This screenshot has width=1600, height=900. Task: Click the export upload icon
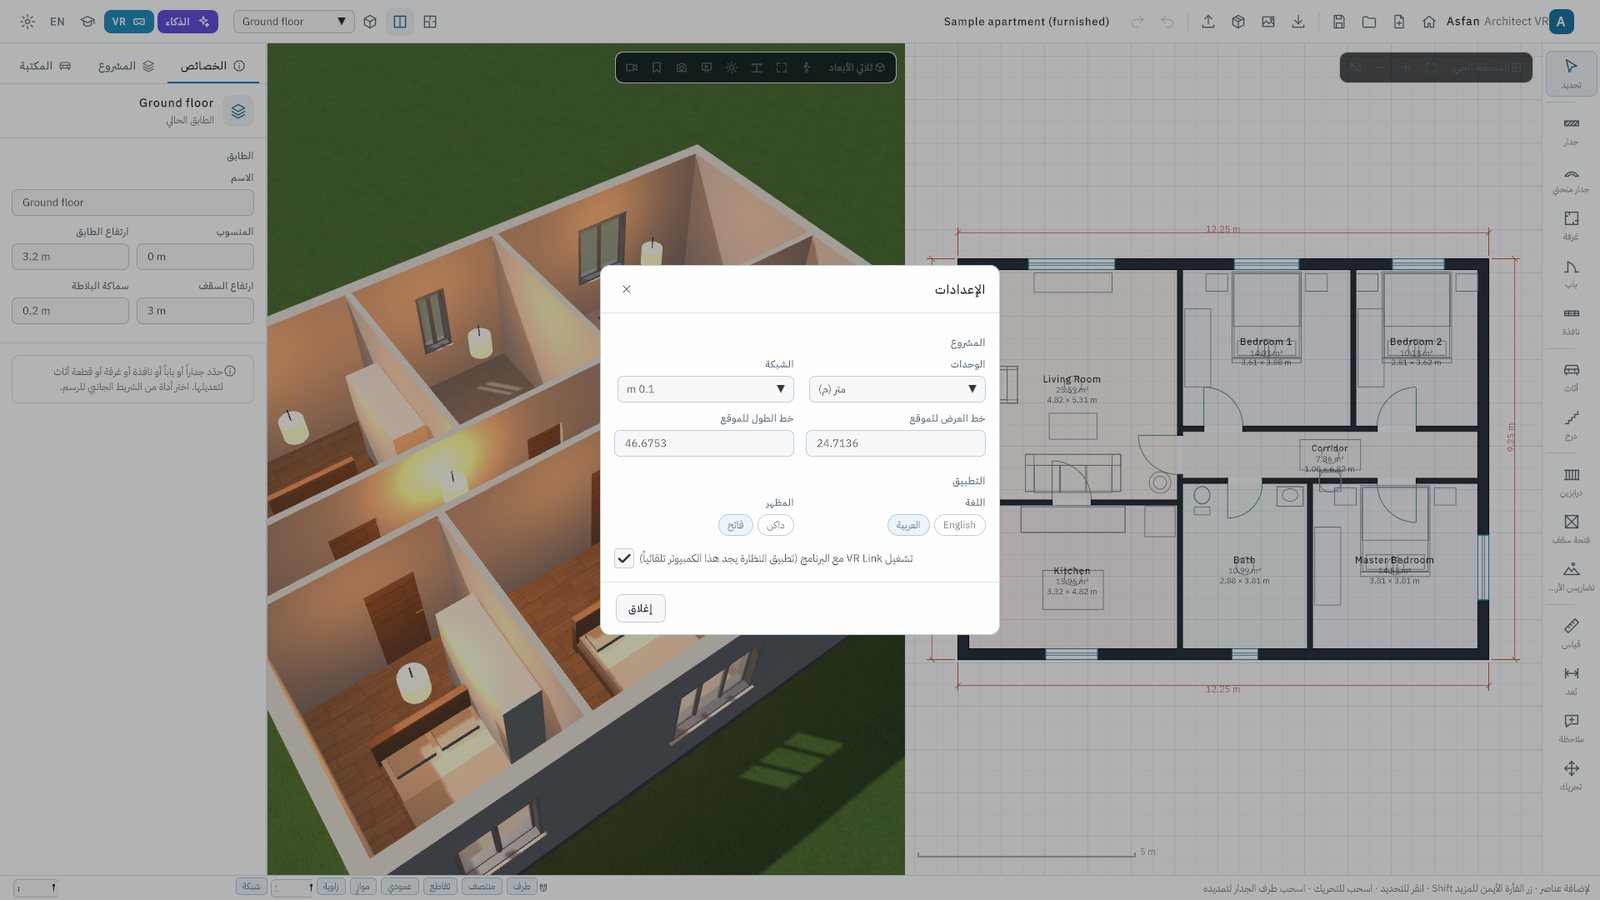click(1208, 21)
